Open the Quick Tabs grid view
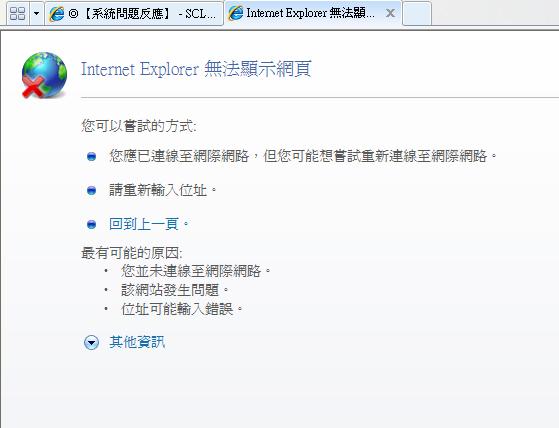Screen dimensions: 559x428 pyautogui.click(x=17, y=14)
